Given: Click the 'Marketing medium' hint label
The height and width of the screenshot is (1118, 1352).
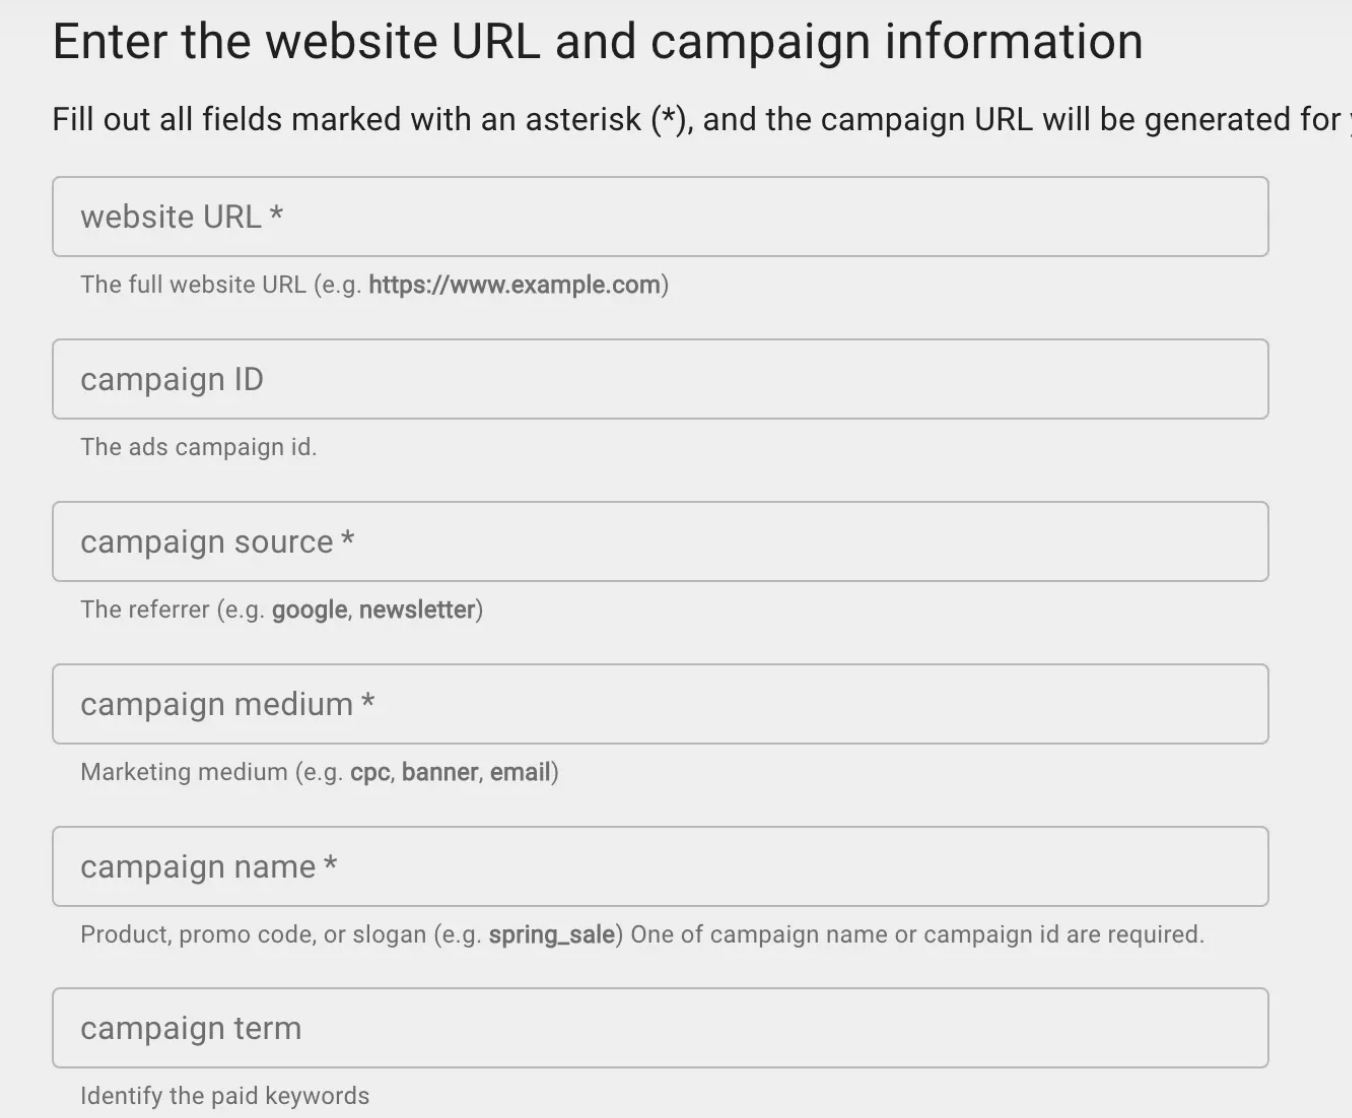Looking at the screenshot, I should [x=184, y=772].
